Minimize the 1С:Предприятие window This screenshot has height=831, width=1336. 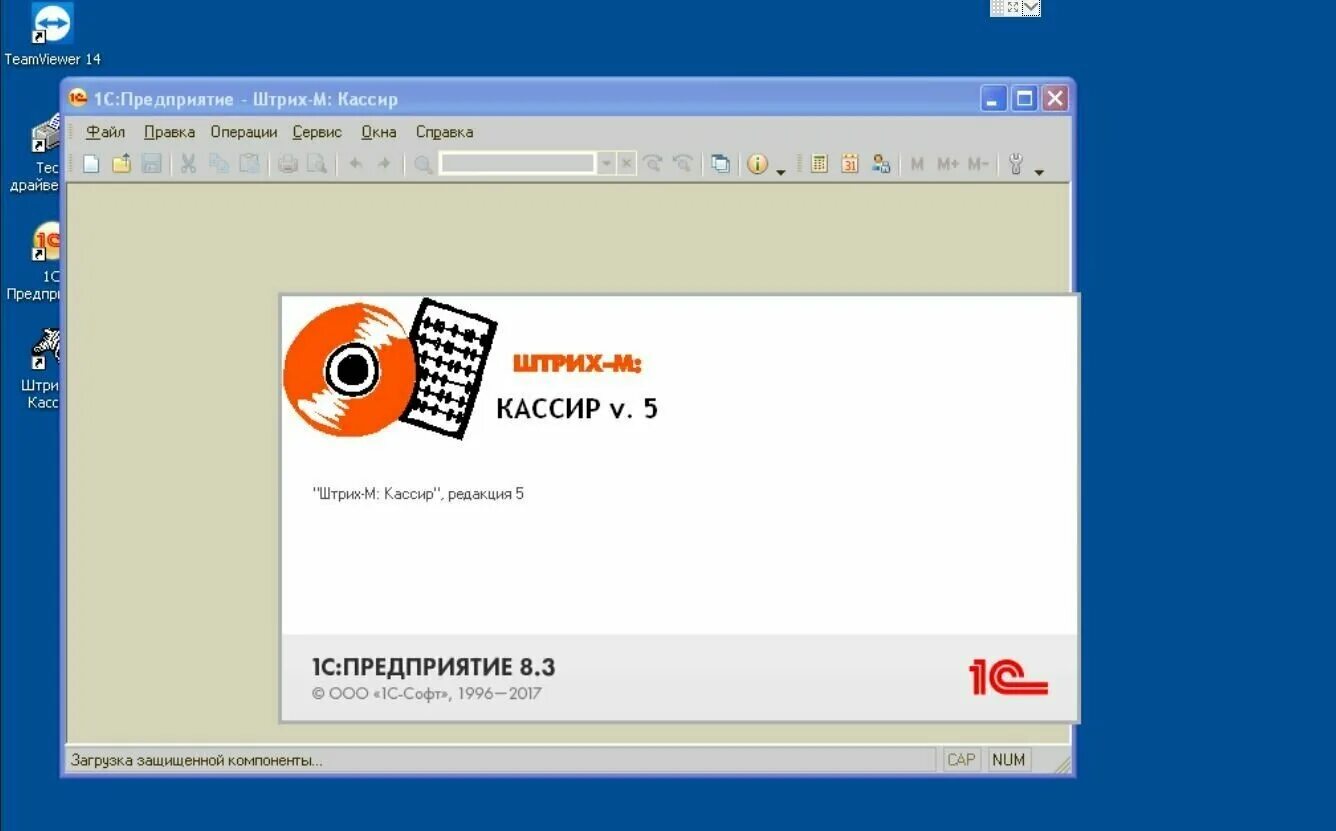993,98
